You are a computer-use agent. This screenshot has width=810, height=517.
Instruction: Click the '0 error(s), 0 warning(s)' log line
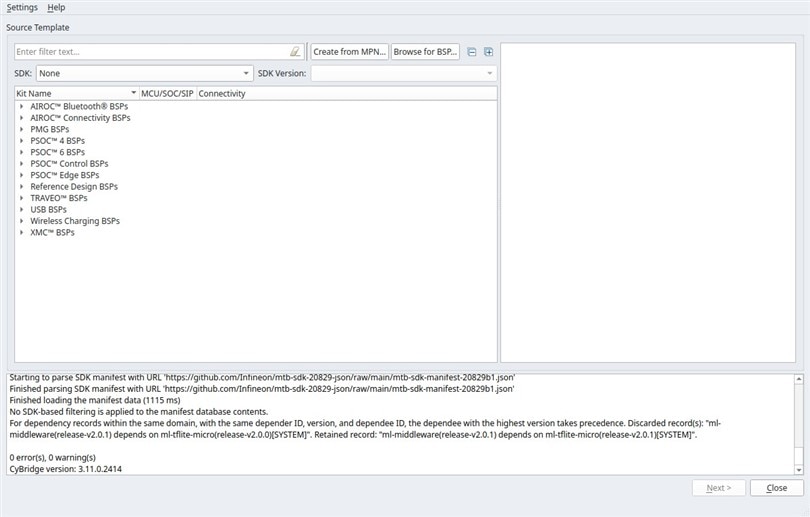(x=53, y=458)
